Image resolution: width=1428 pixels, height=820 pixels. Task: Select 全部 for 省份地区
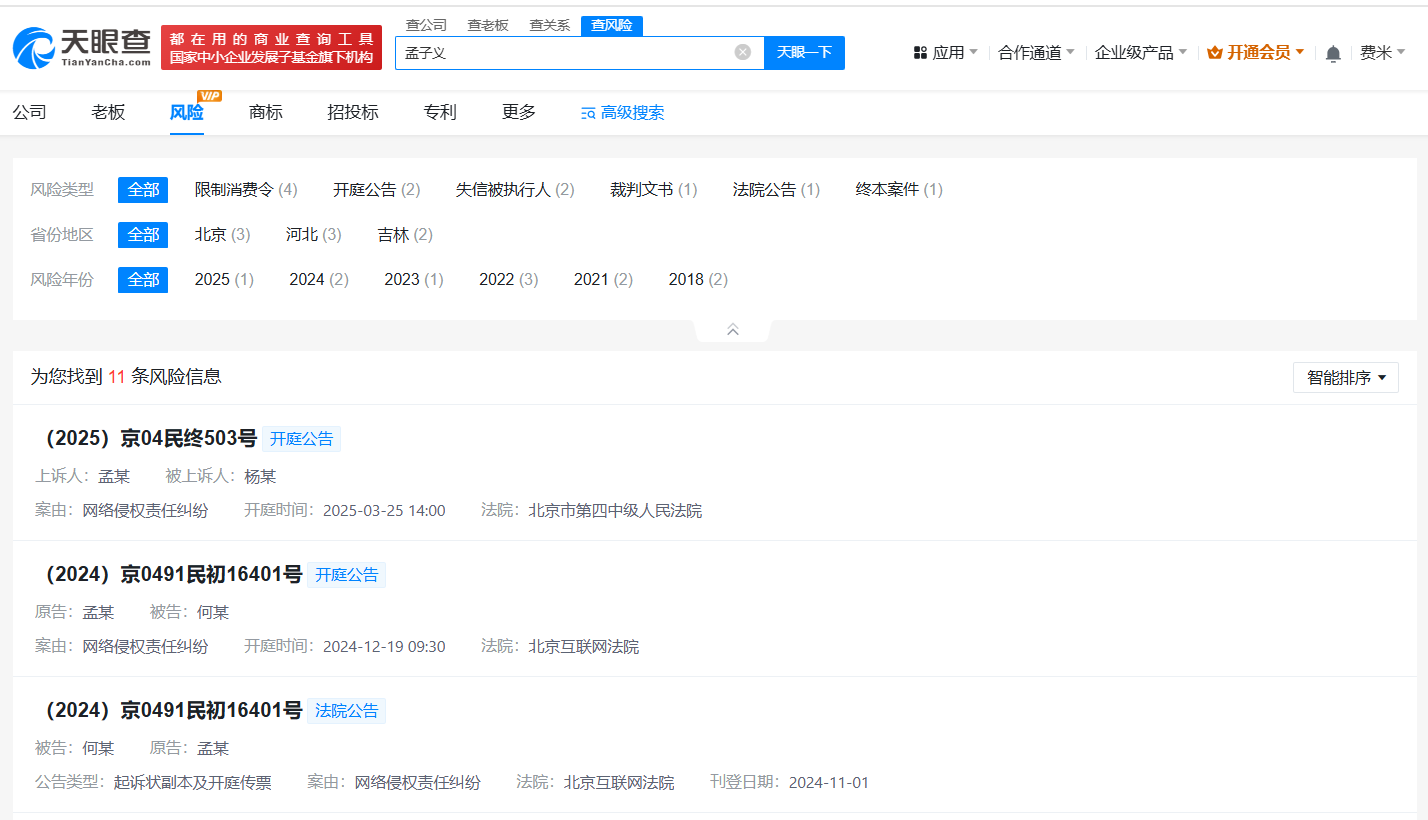coord(143,235)
